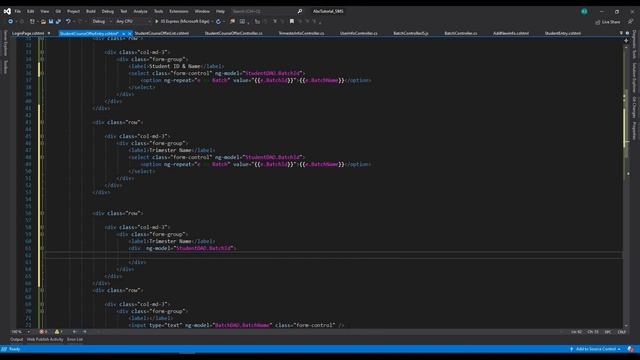Open the Analyze menu
Viewport: 640px width, 360px height.
pos(140,11)
